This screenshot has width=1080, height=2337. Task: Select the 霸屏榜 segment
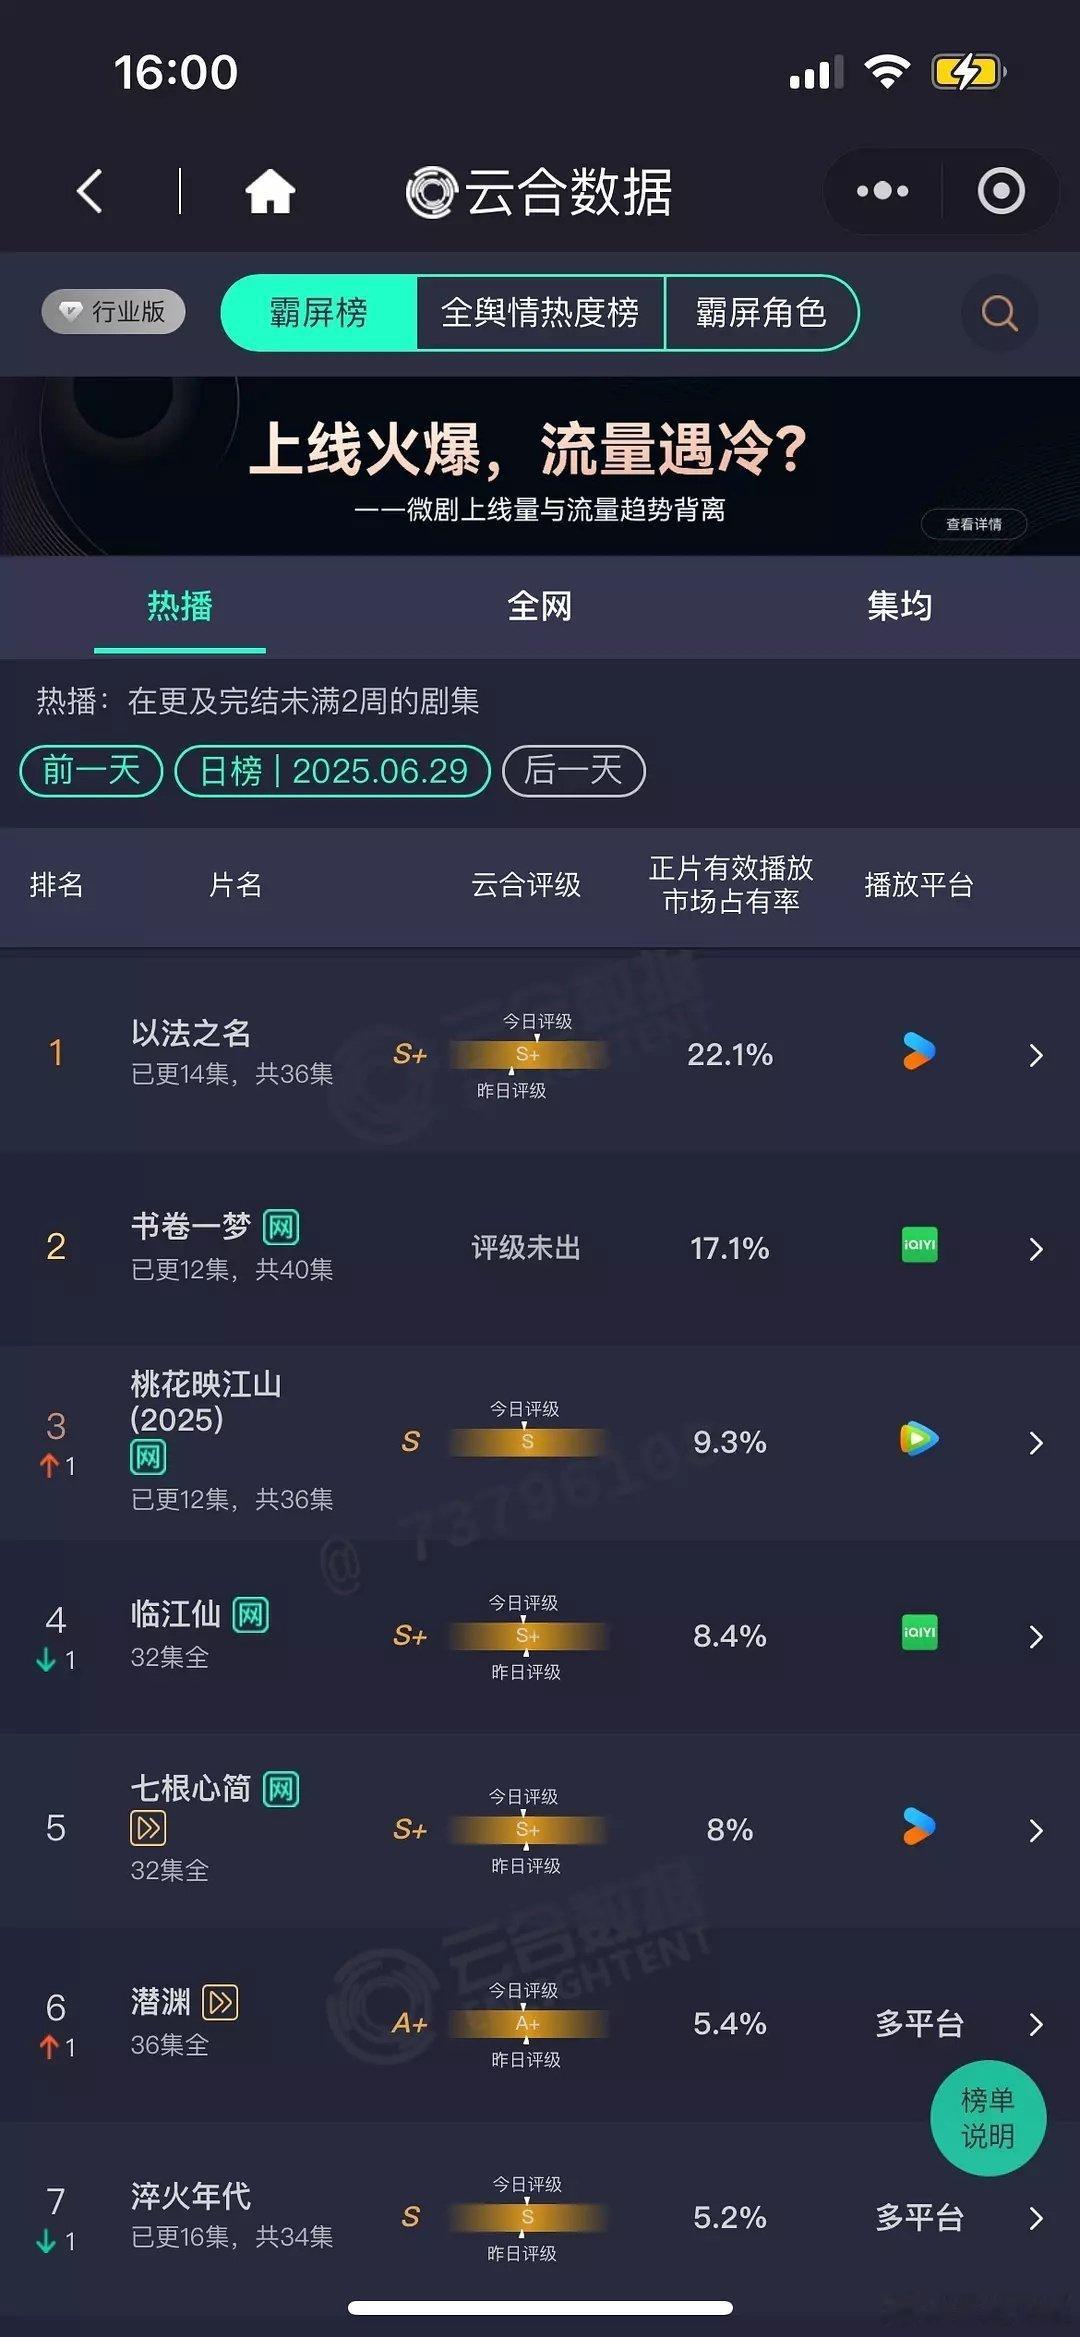point(318,313)
